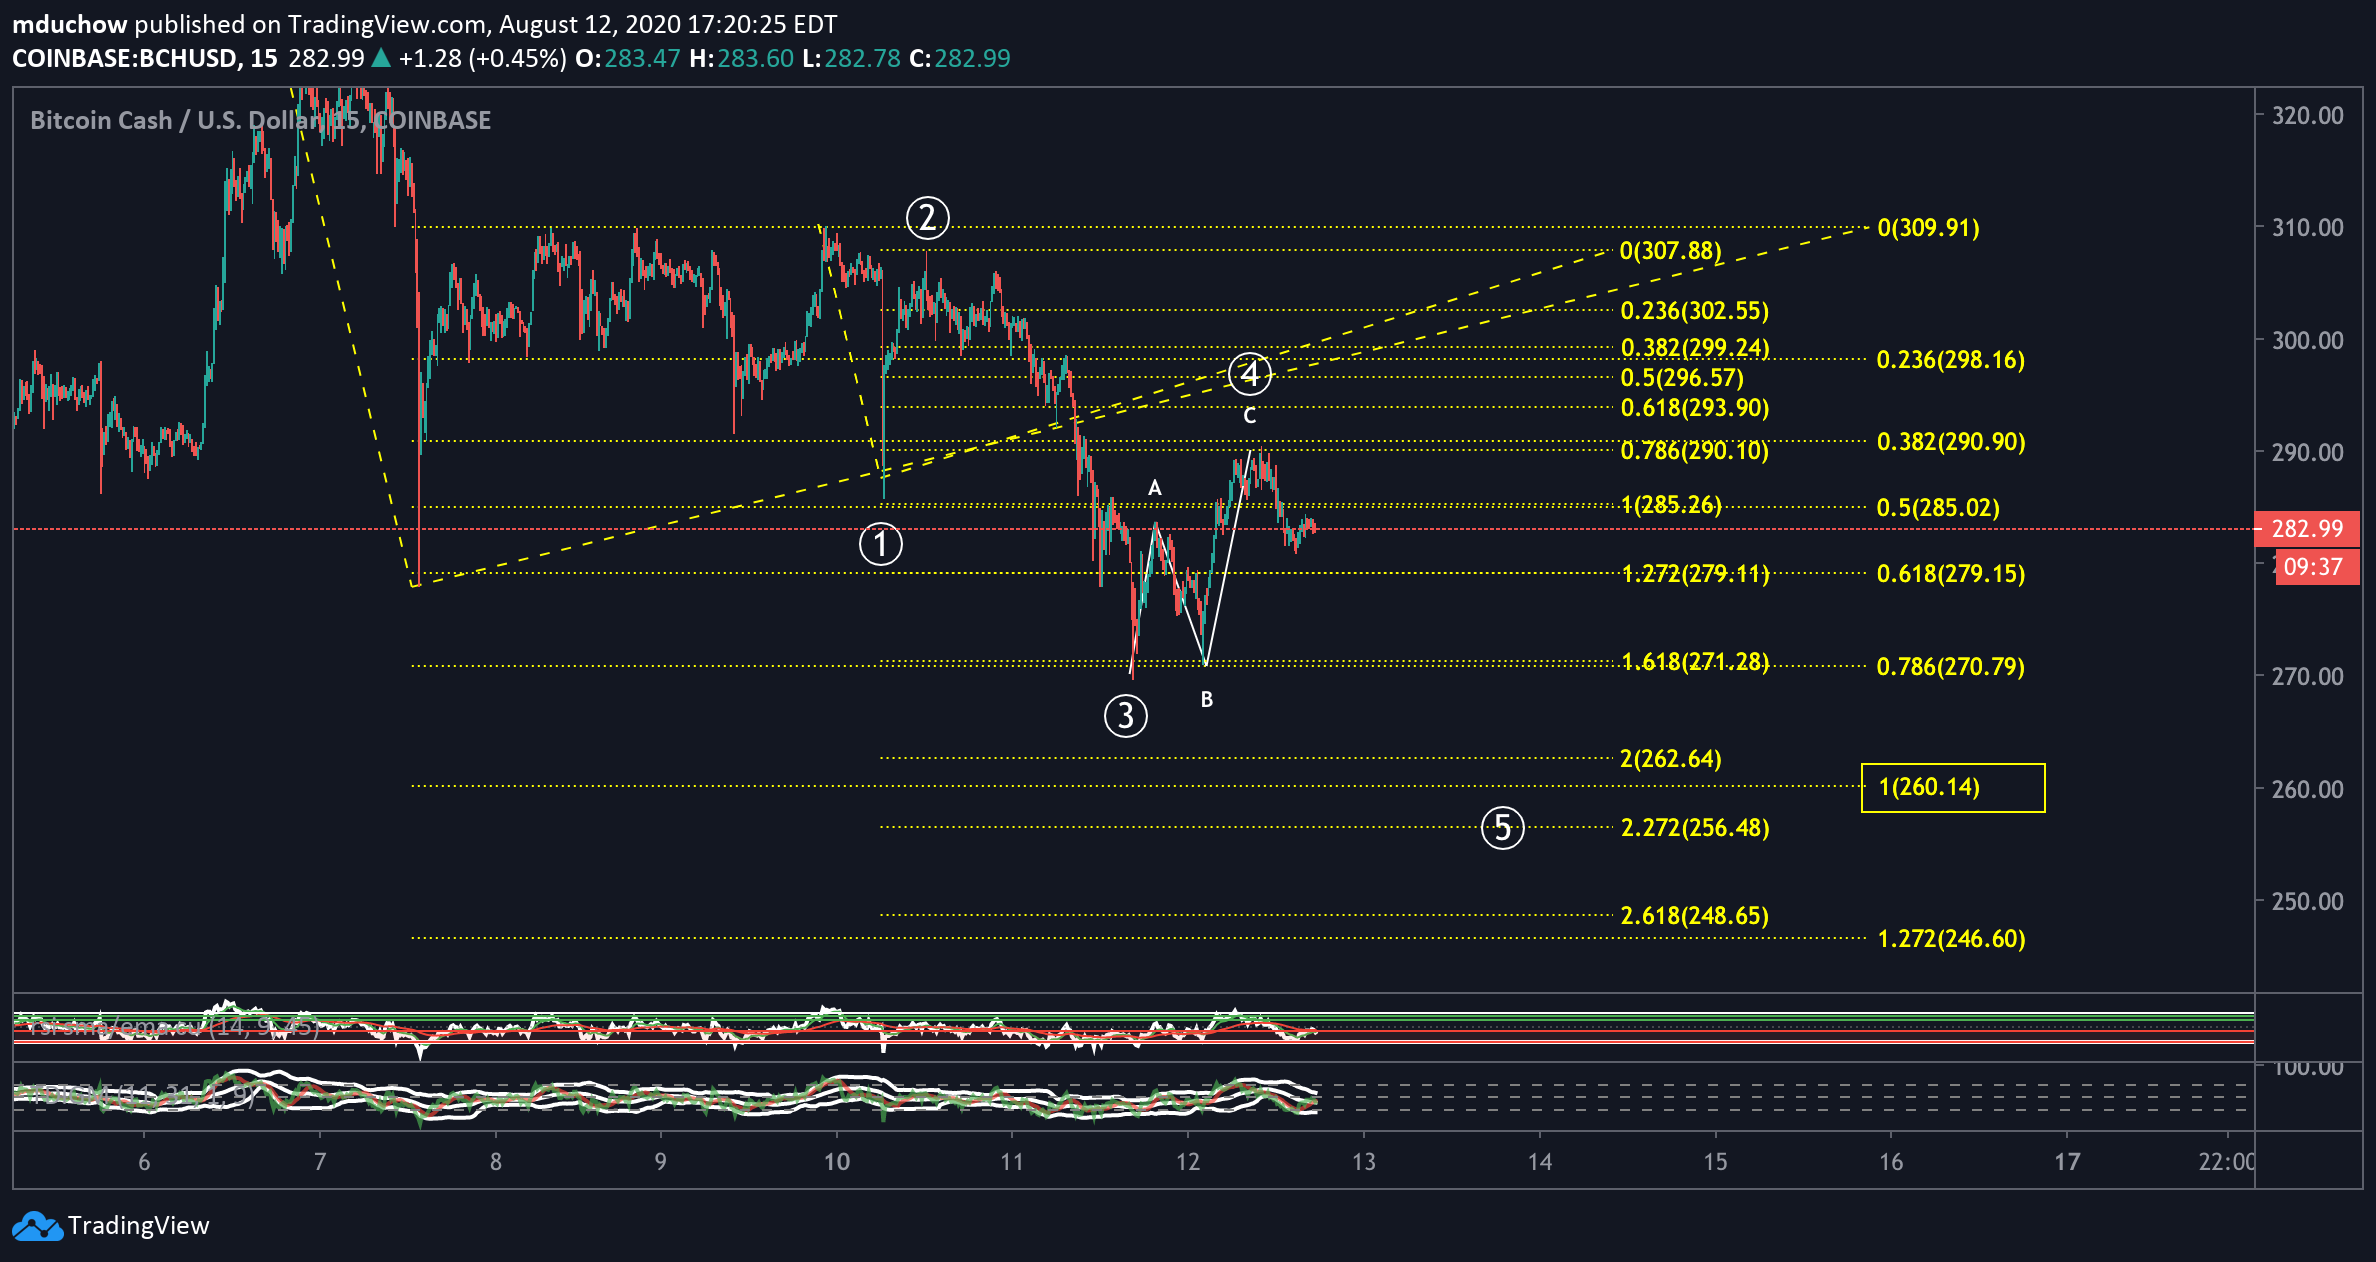Click the TradingView wordmark at bottom left
Screen dimensions: 2376x1262
tap(139, 1226)
